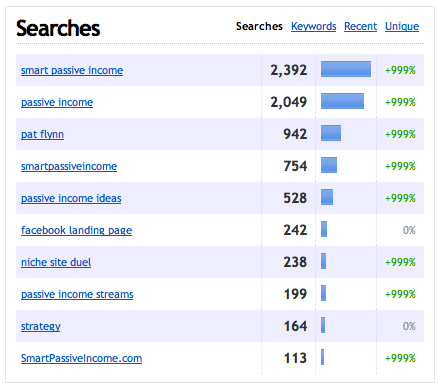Click the 199 search count
The image size is (442, 390).
coord(295,294)
